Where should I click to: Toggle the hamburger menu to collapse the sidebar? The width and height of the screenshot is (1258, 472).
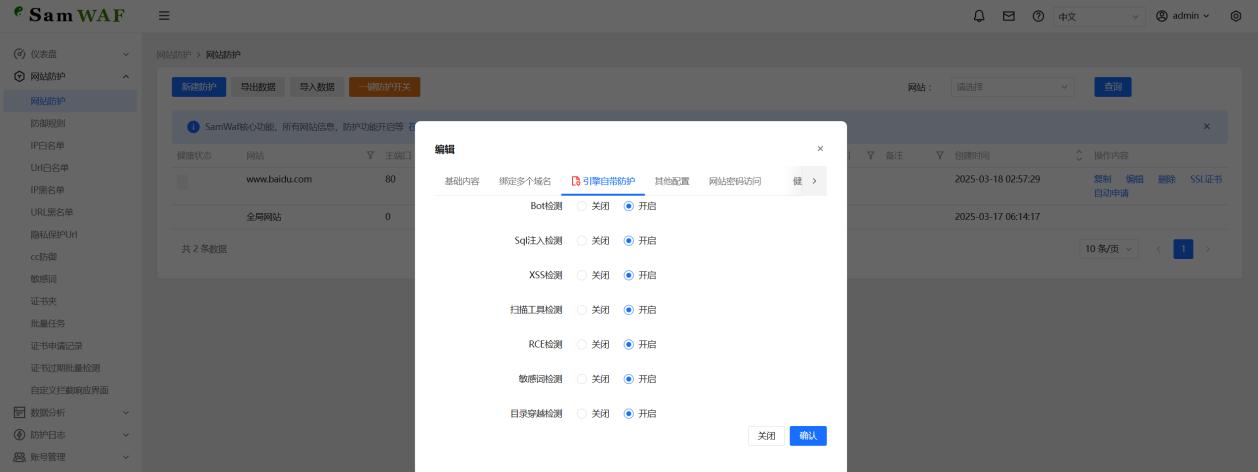[164, 16]
